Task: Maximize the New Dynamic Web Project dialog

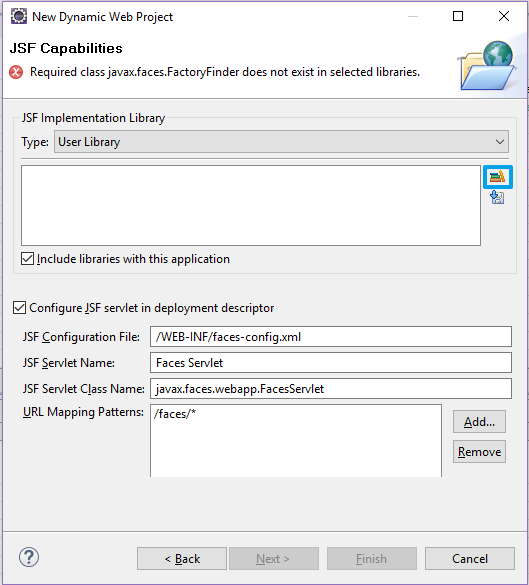Action: tap(458, 16)
